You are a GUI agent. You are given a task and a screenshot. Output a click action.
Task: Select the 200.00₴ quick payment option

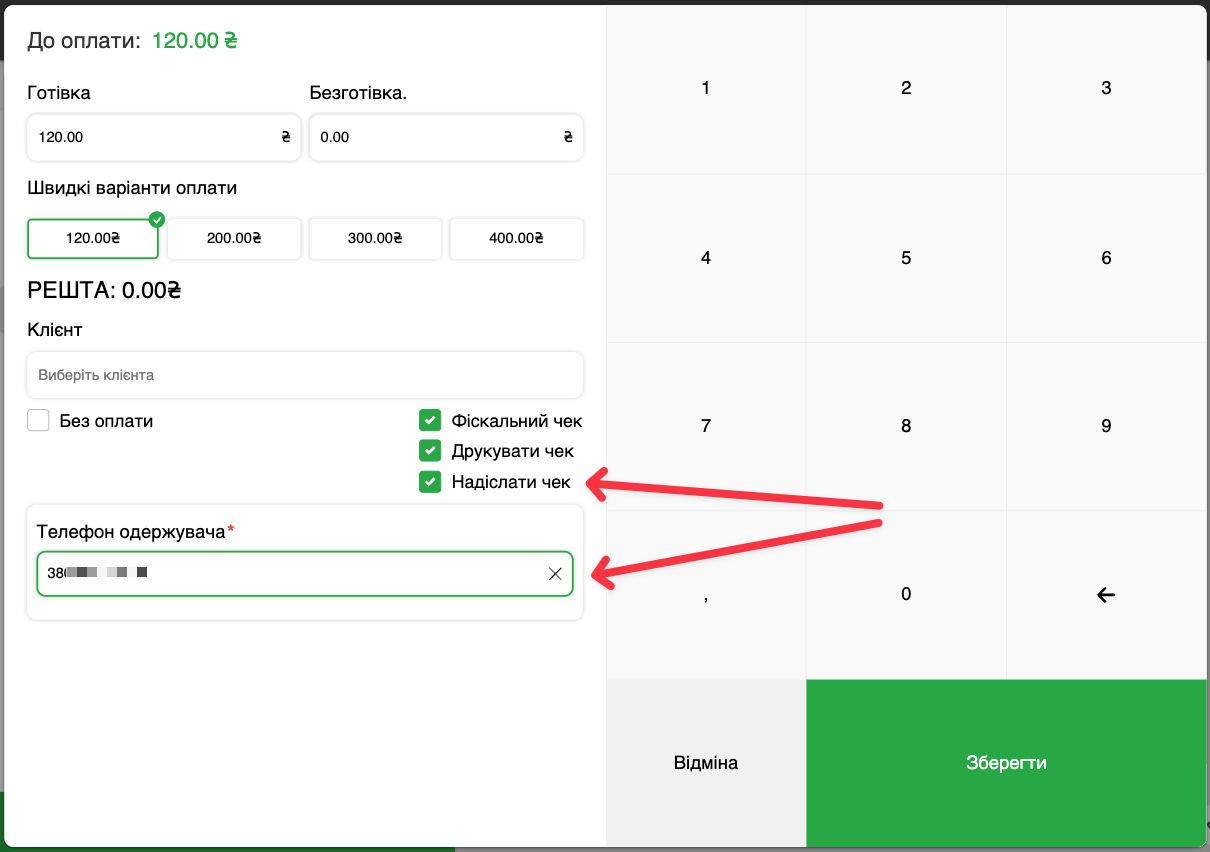coord(234,239)
